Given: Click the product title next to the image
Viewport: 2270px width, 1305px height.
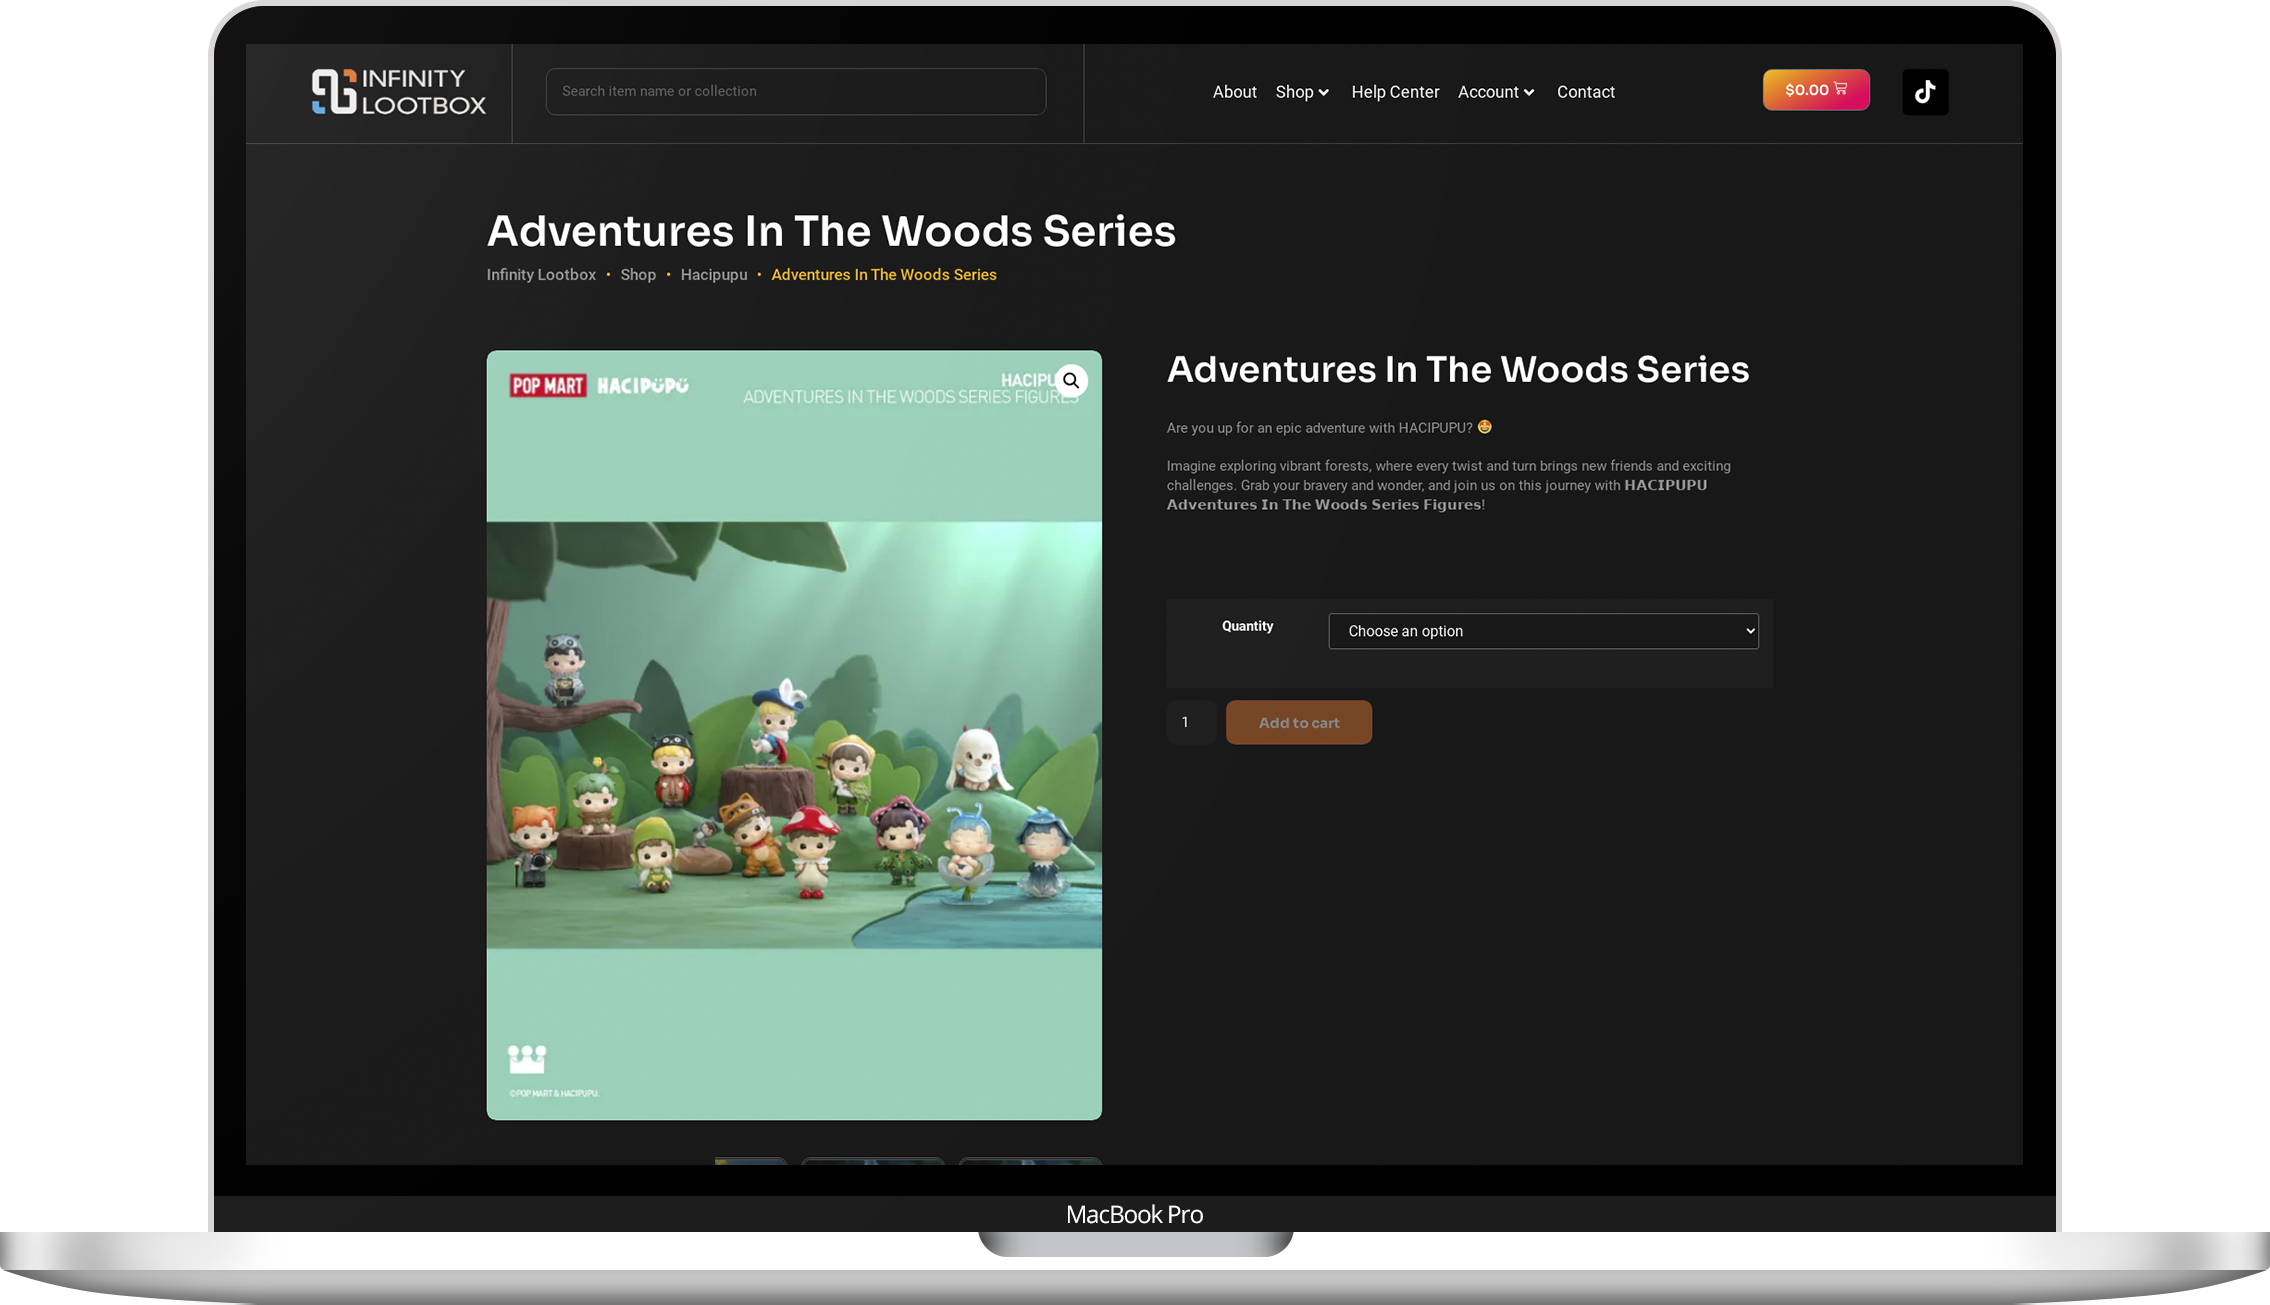Looking at the screenshot, I should pyautogui.click(x=1458, y=370).
